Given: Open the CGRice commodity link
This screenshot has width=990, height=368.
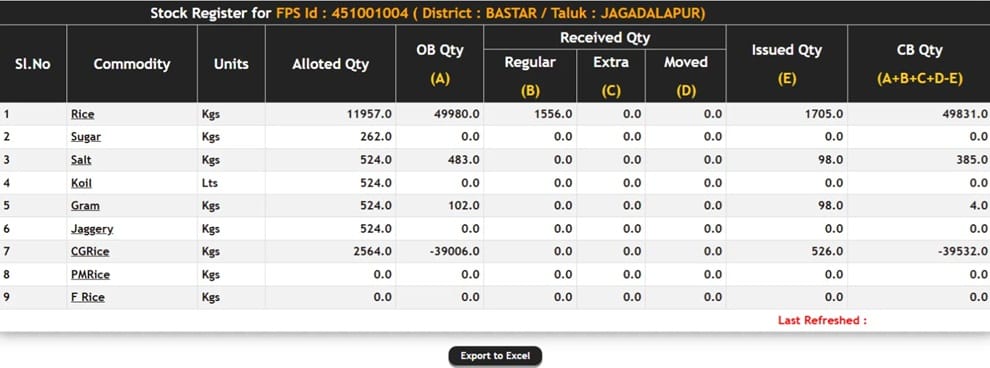Looking at the screenshot, I should click(x=90, y=251).
